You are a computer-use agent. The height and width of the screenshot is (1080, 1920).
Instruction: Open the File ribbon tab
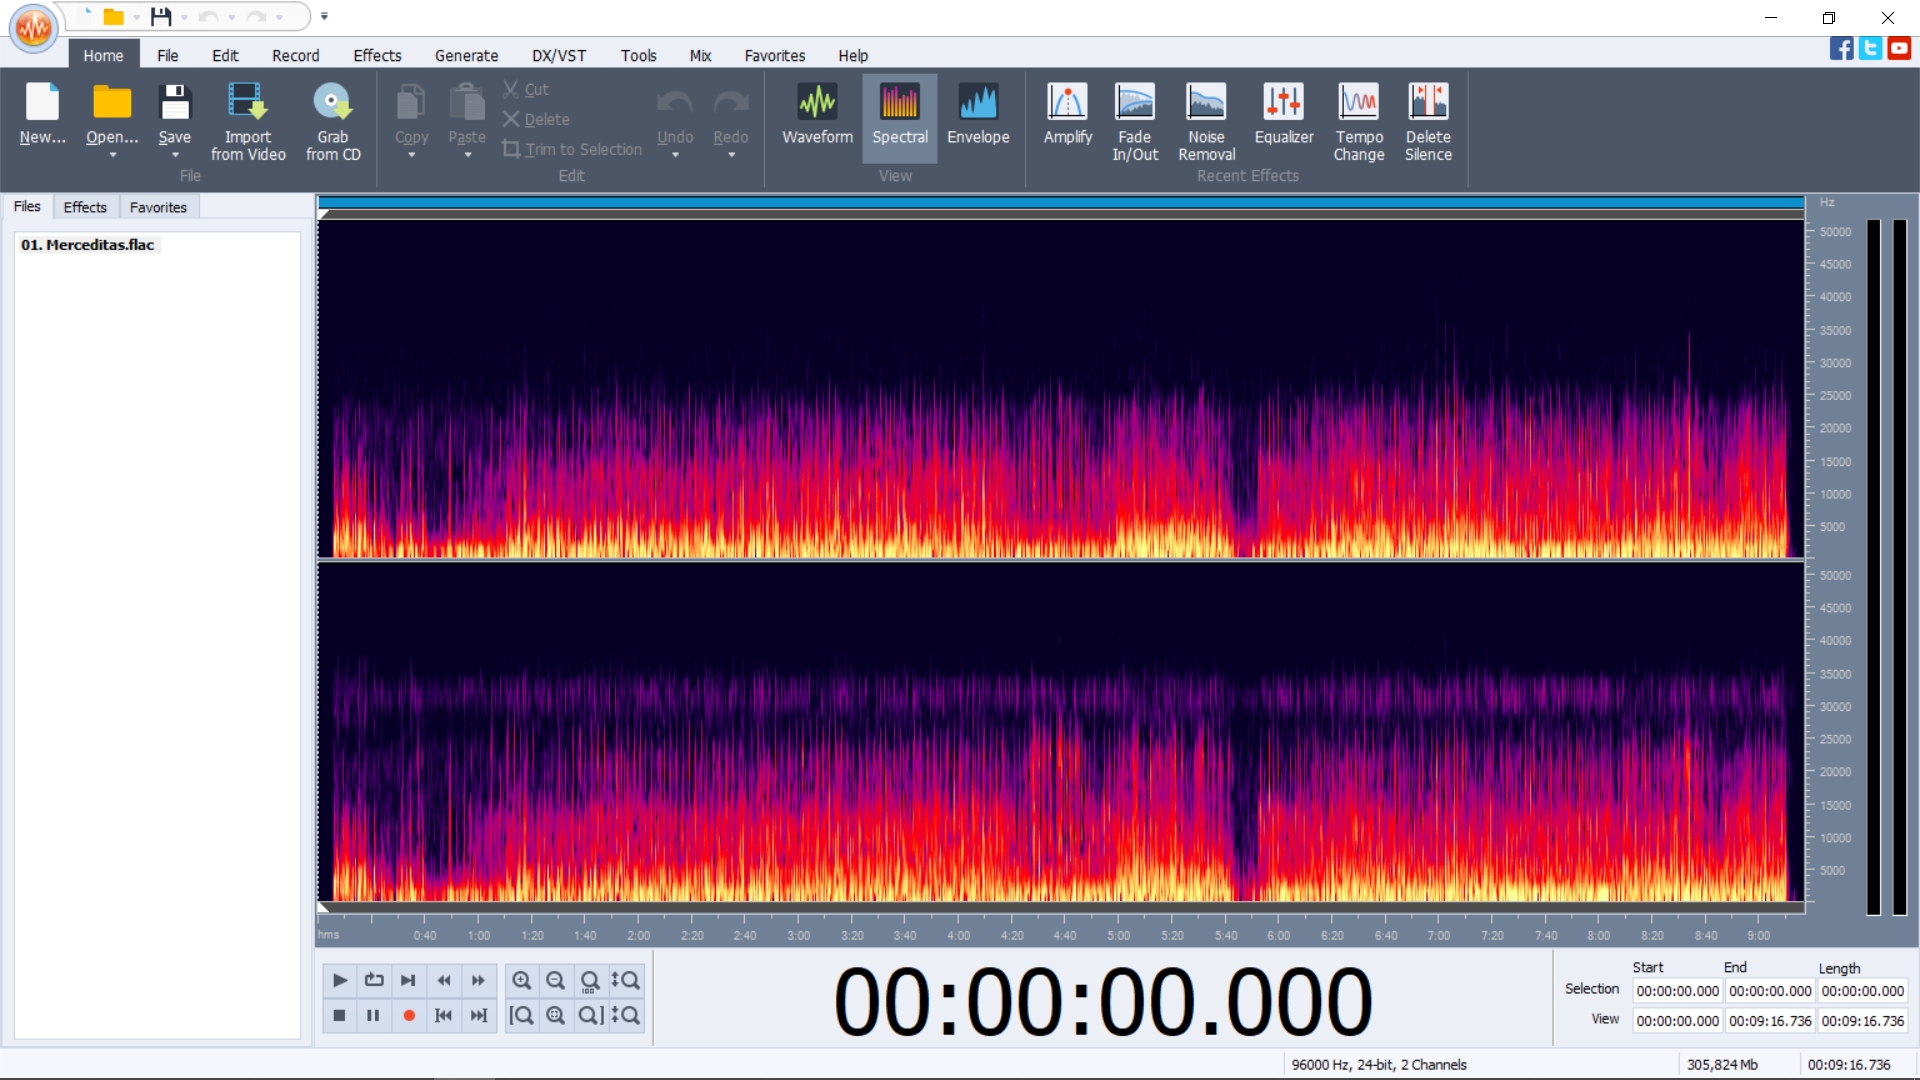pos(167,55)
